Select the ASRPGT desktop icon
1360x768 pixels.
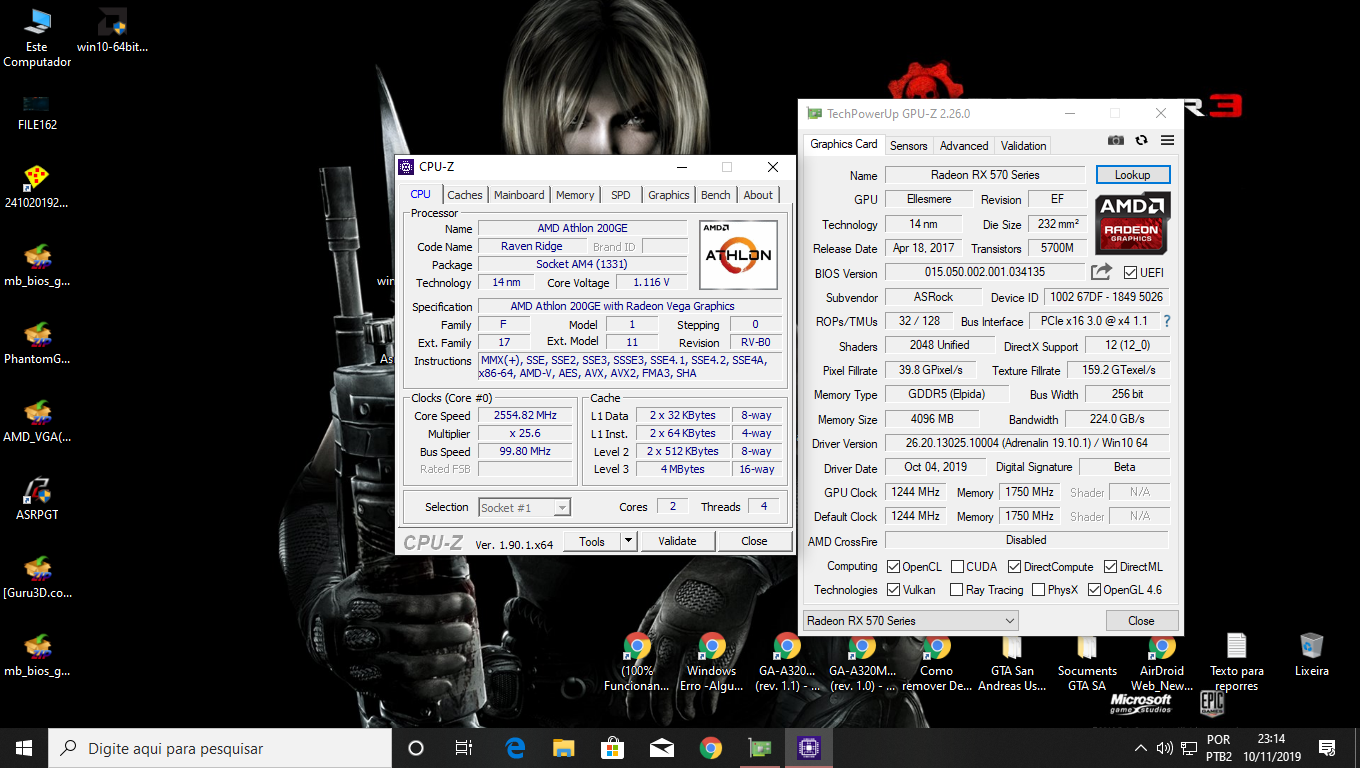pos(37,499)
